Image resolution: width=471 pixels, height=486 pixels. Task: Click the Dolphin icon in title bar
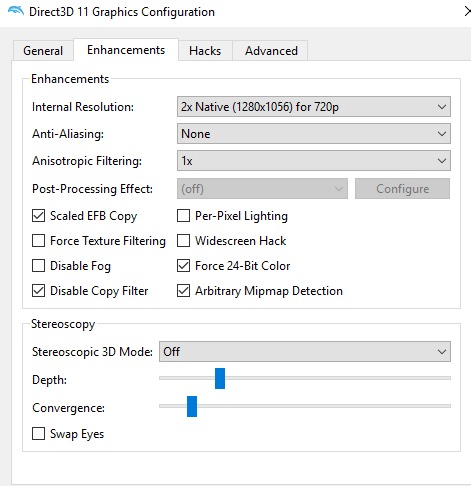pyautogui.click(x=16, y=11)
